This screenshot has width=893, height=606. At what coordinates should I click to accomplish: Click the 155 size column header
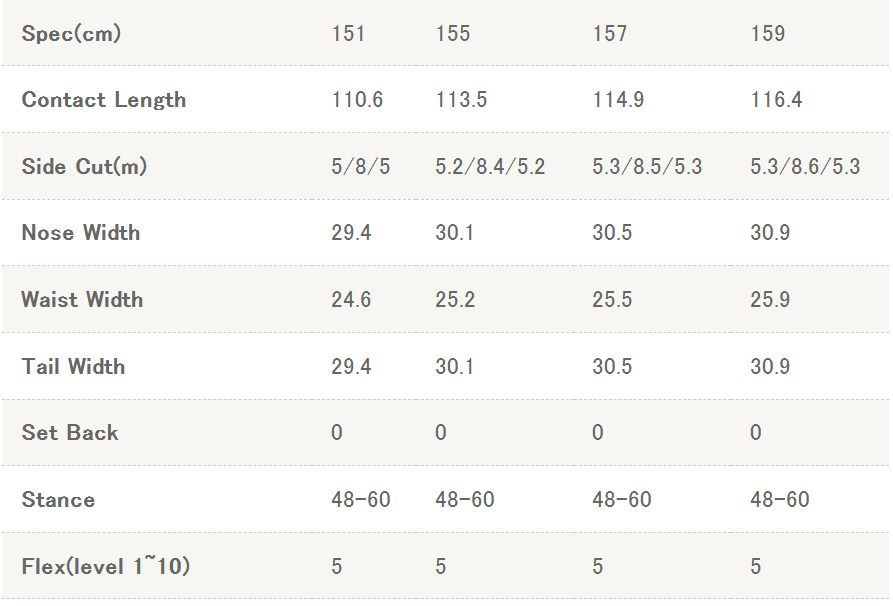pyautogui.click(x=453, y=34)
